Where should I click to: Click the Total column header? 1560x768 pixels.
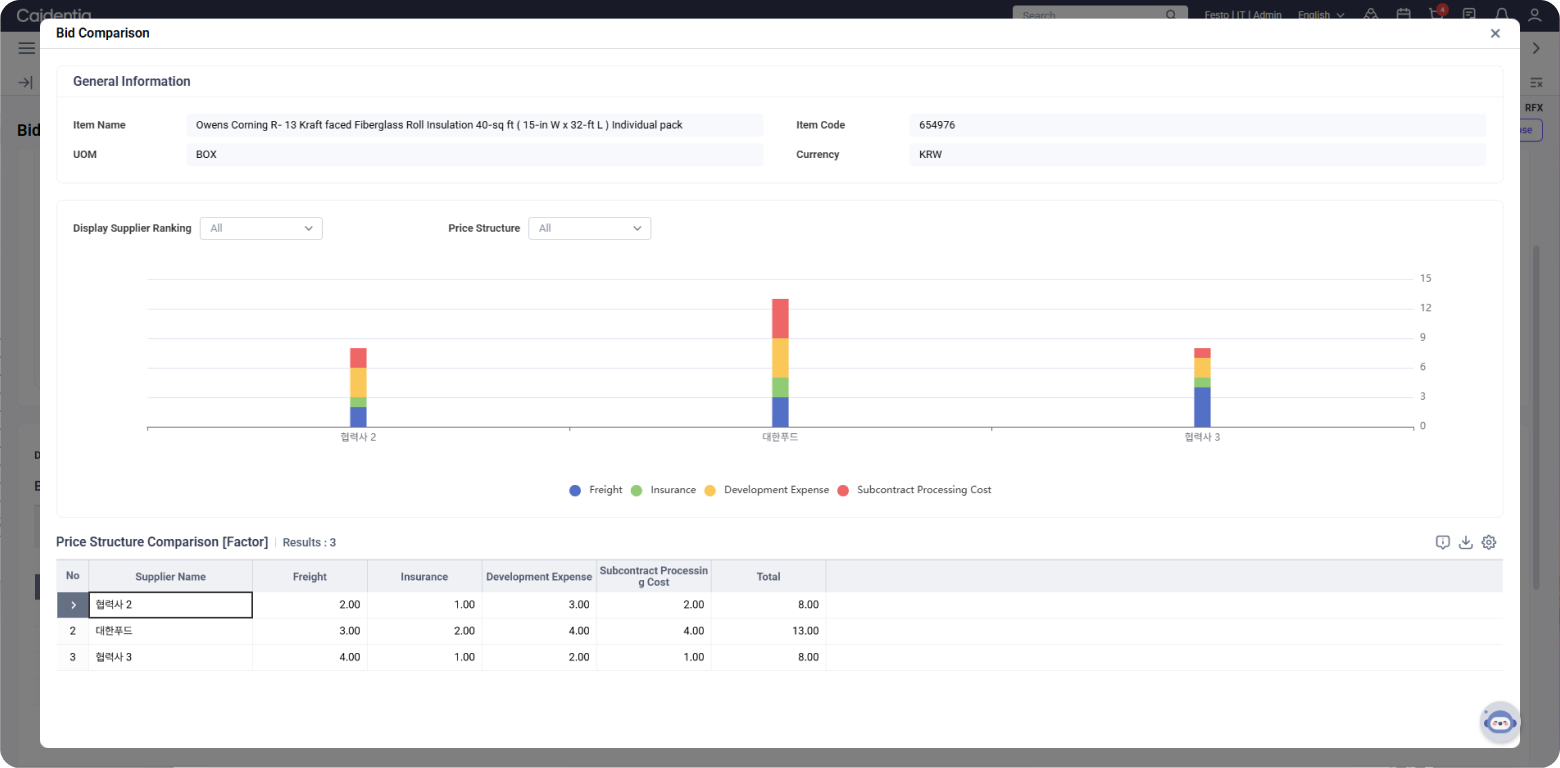(x=768, y=576)
